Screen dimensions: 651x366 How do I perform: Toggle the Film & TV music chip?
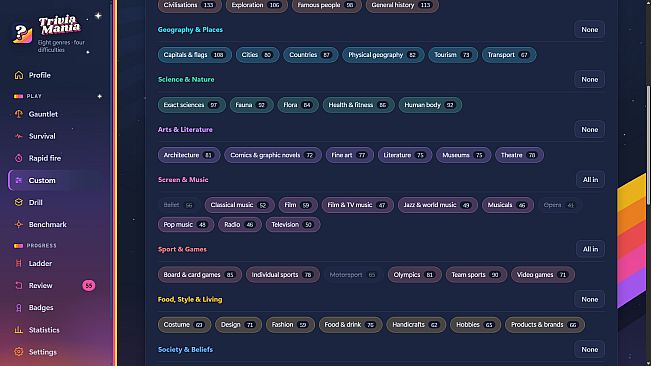[357, 205]
